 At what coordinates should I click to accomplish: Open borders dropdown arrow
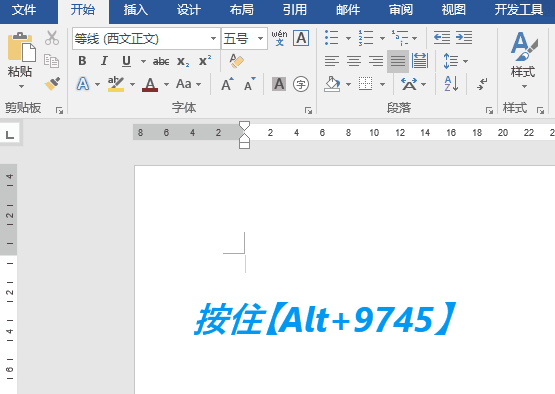382,84
